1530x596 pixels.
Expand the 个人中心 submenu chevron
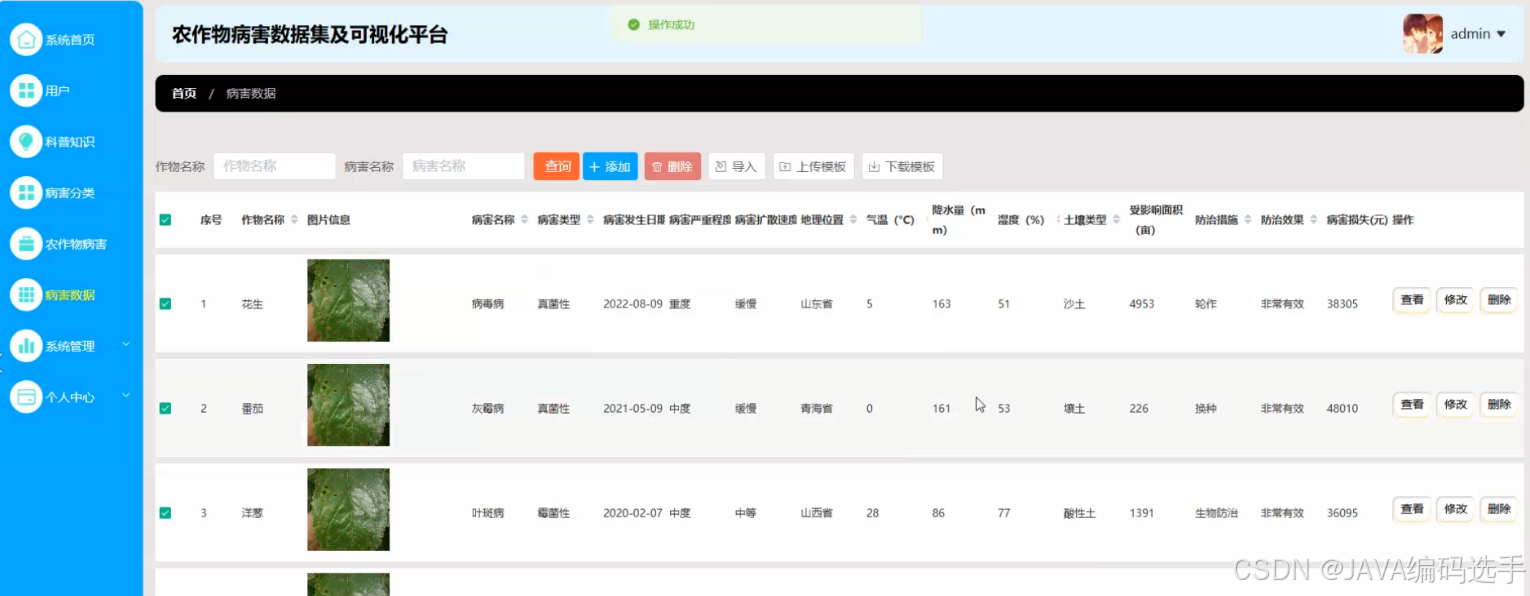coord(126,395)
